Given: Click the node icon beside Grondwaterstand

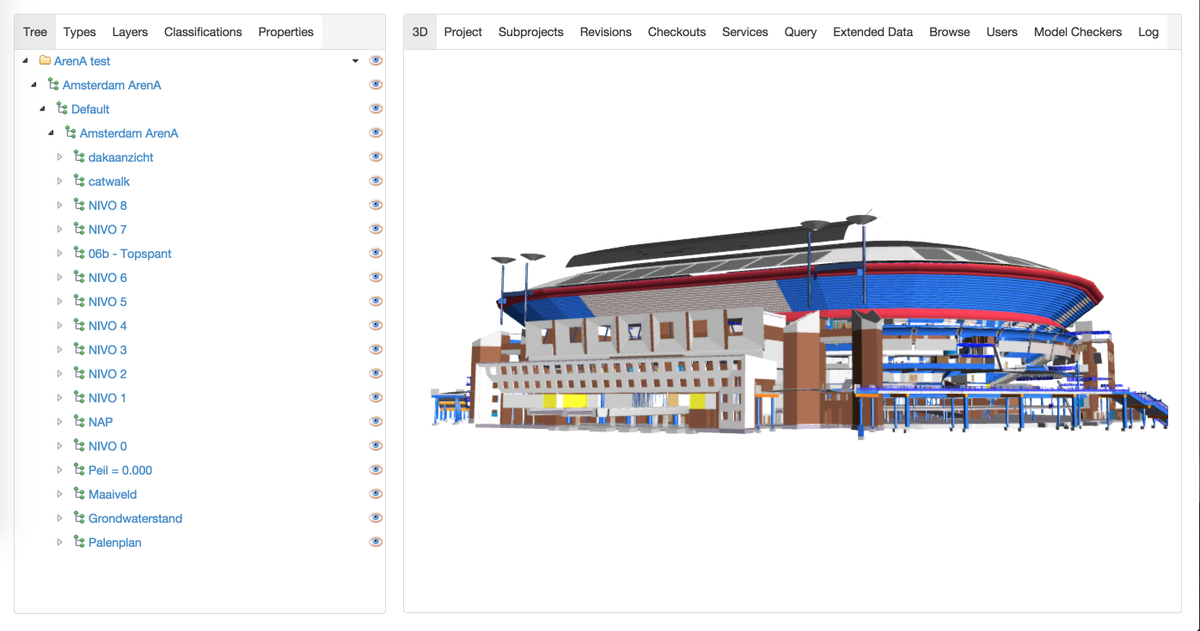Looking at the screenshot, I should point(79,517).
